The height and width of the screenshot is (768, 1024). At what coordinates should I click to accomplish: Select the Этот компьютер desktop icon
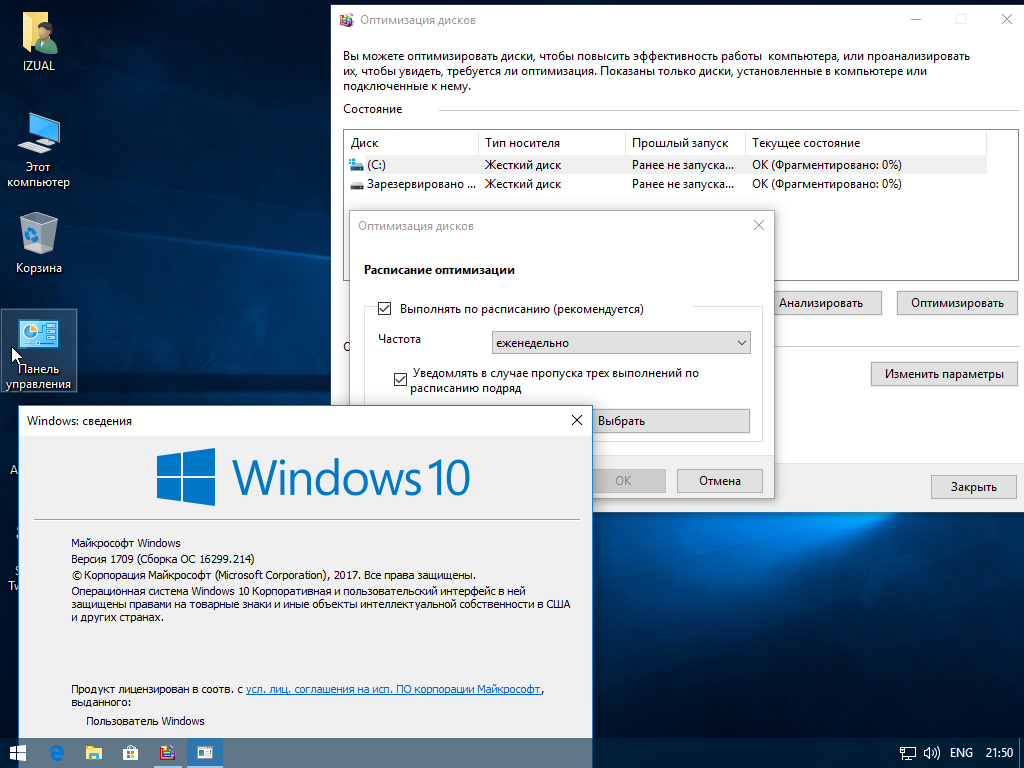pos(39,150)
